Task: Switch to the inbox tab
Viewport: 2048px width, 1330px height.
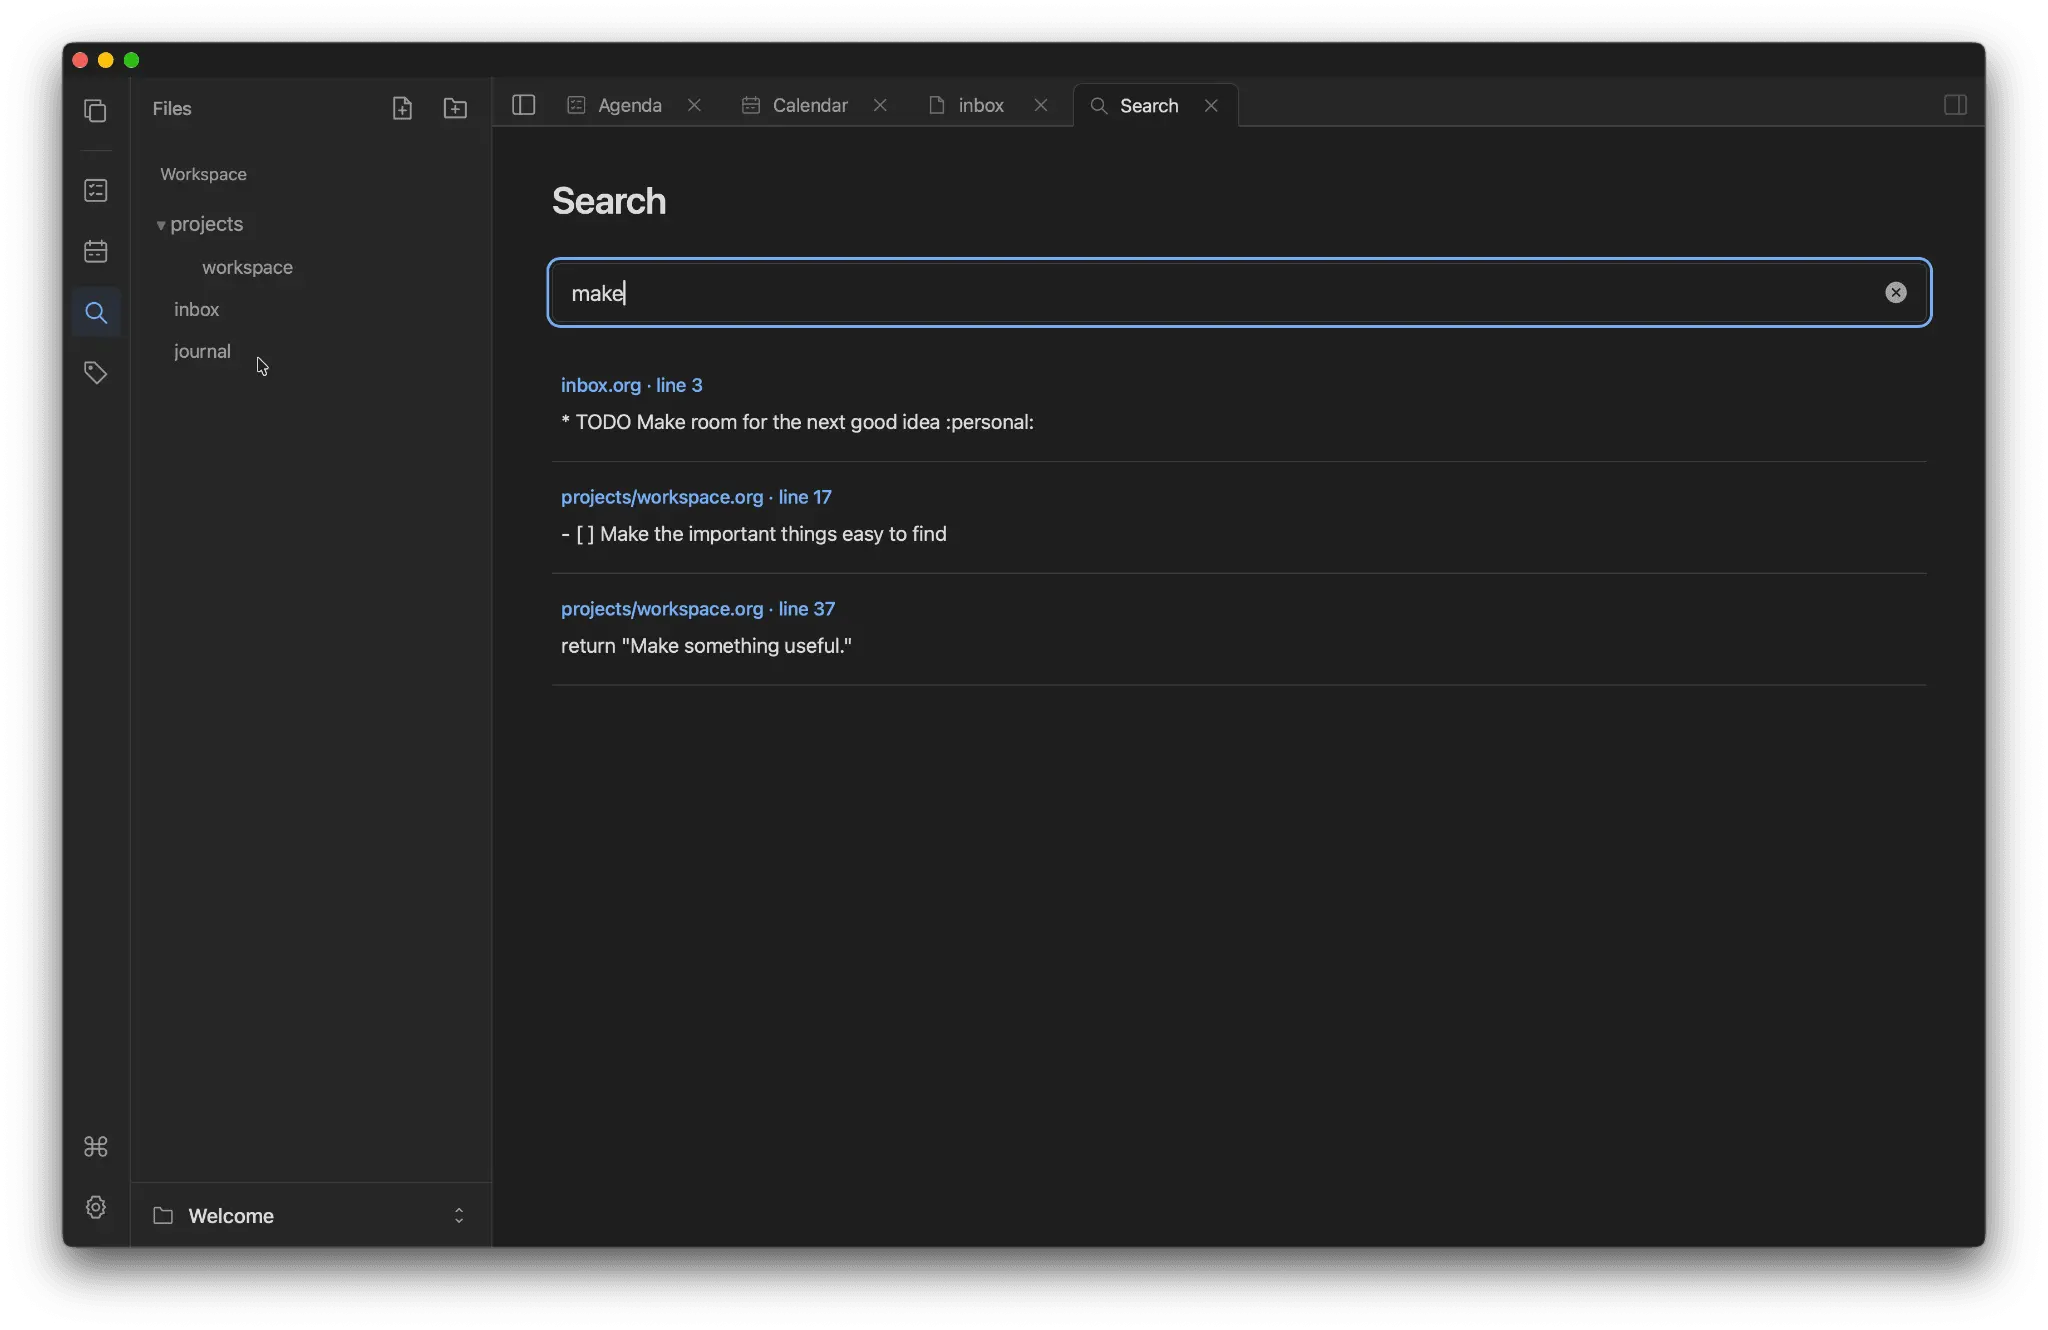Action: coord(981,105)
